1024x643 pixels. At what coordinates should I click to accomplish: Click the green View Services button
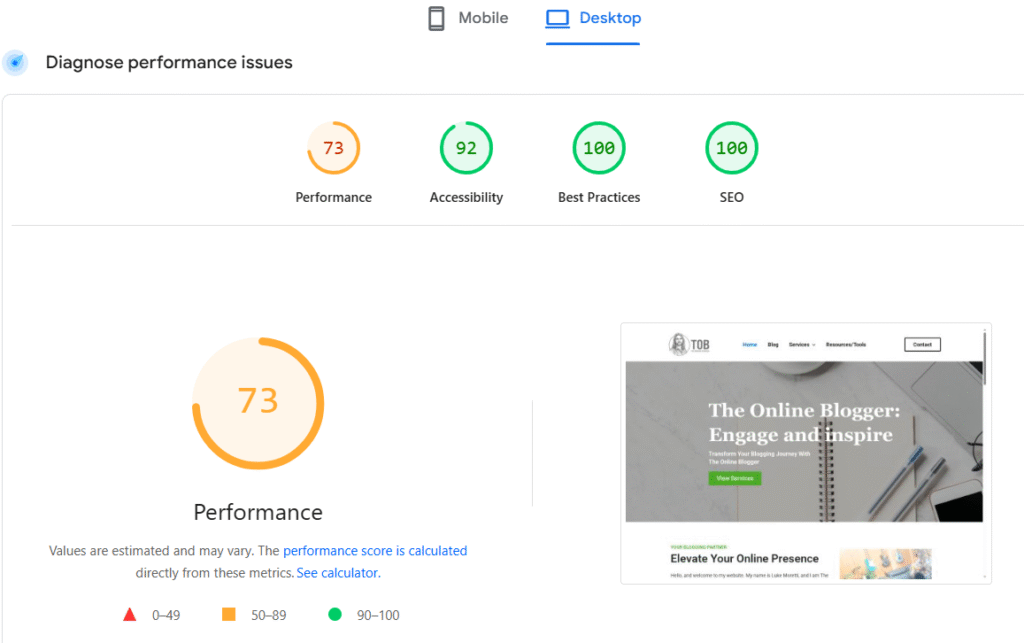[x=737, y=477]
